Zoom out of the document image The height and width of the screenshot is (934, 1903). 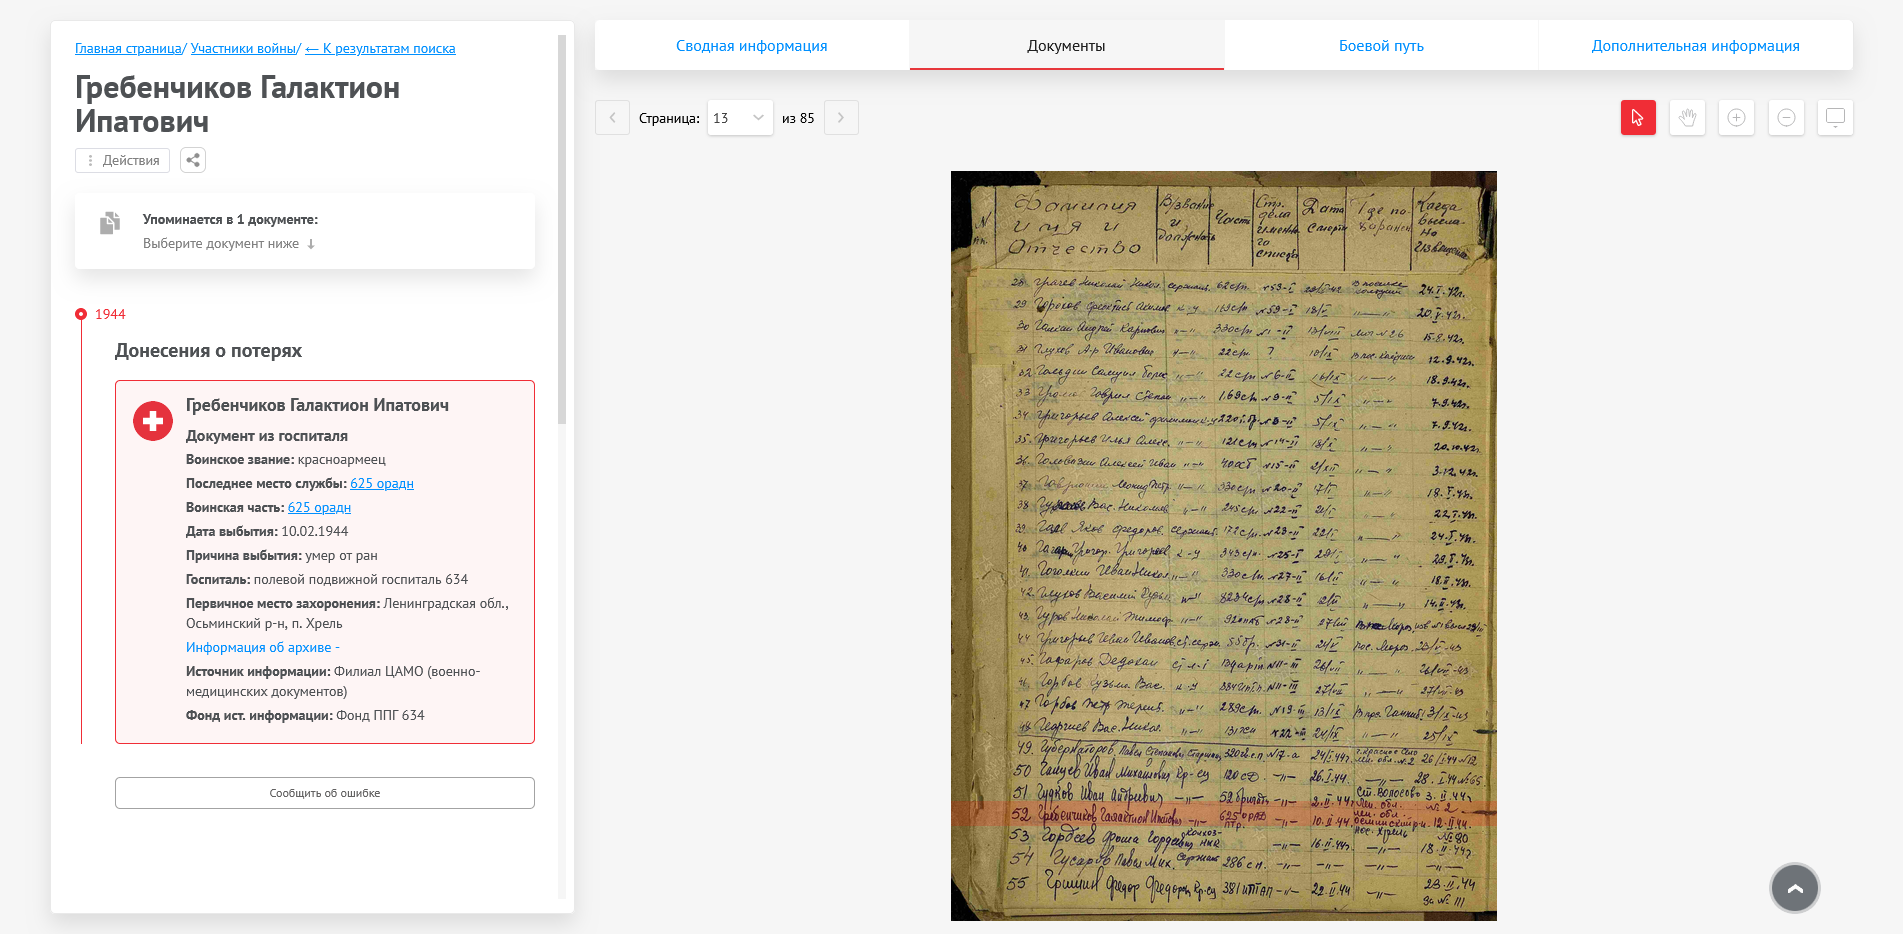(1786, 118)
